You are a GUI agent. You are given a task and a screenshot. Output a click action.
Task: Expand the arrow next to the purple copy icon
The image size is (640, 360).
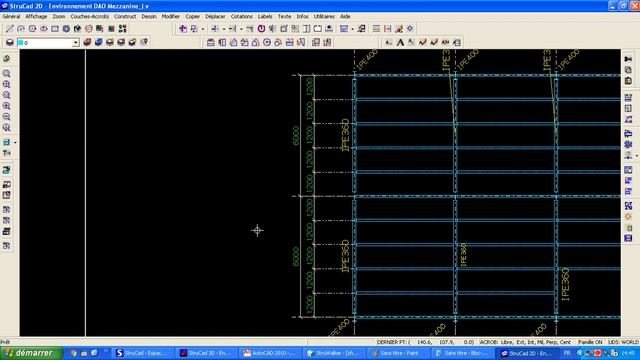tap(202, 29)
